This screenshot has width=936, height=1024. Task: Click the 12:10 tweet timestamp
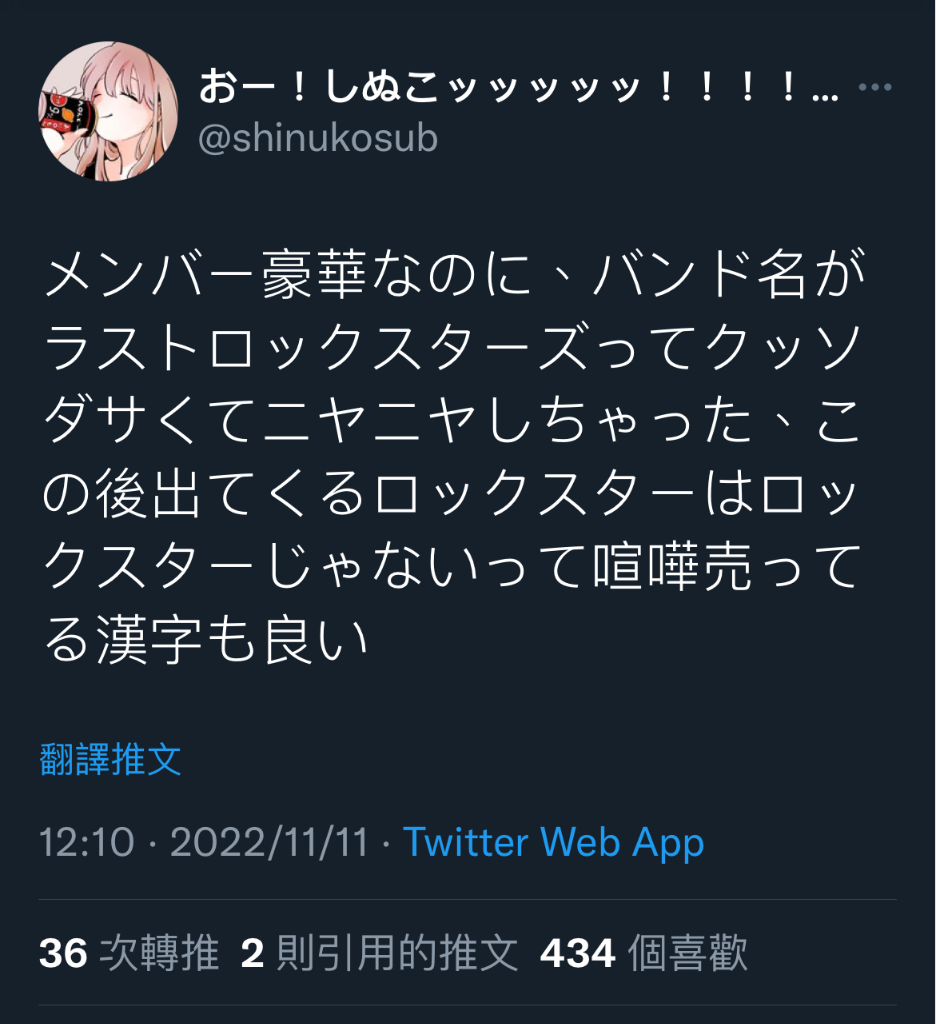(x=86, y=842)
